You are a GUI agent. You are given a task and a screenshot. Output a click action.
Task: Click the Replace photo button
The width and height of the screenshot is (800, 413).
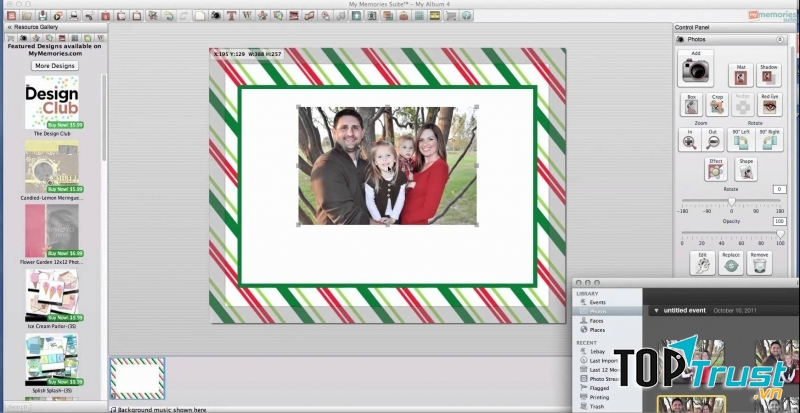click(x=731, y=263)
